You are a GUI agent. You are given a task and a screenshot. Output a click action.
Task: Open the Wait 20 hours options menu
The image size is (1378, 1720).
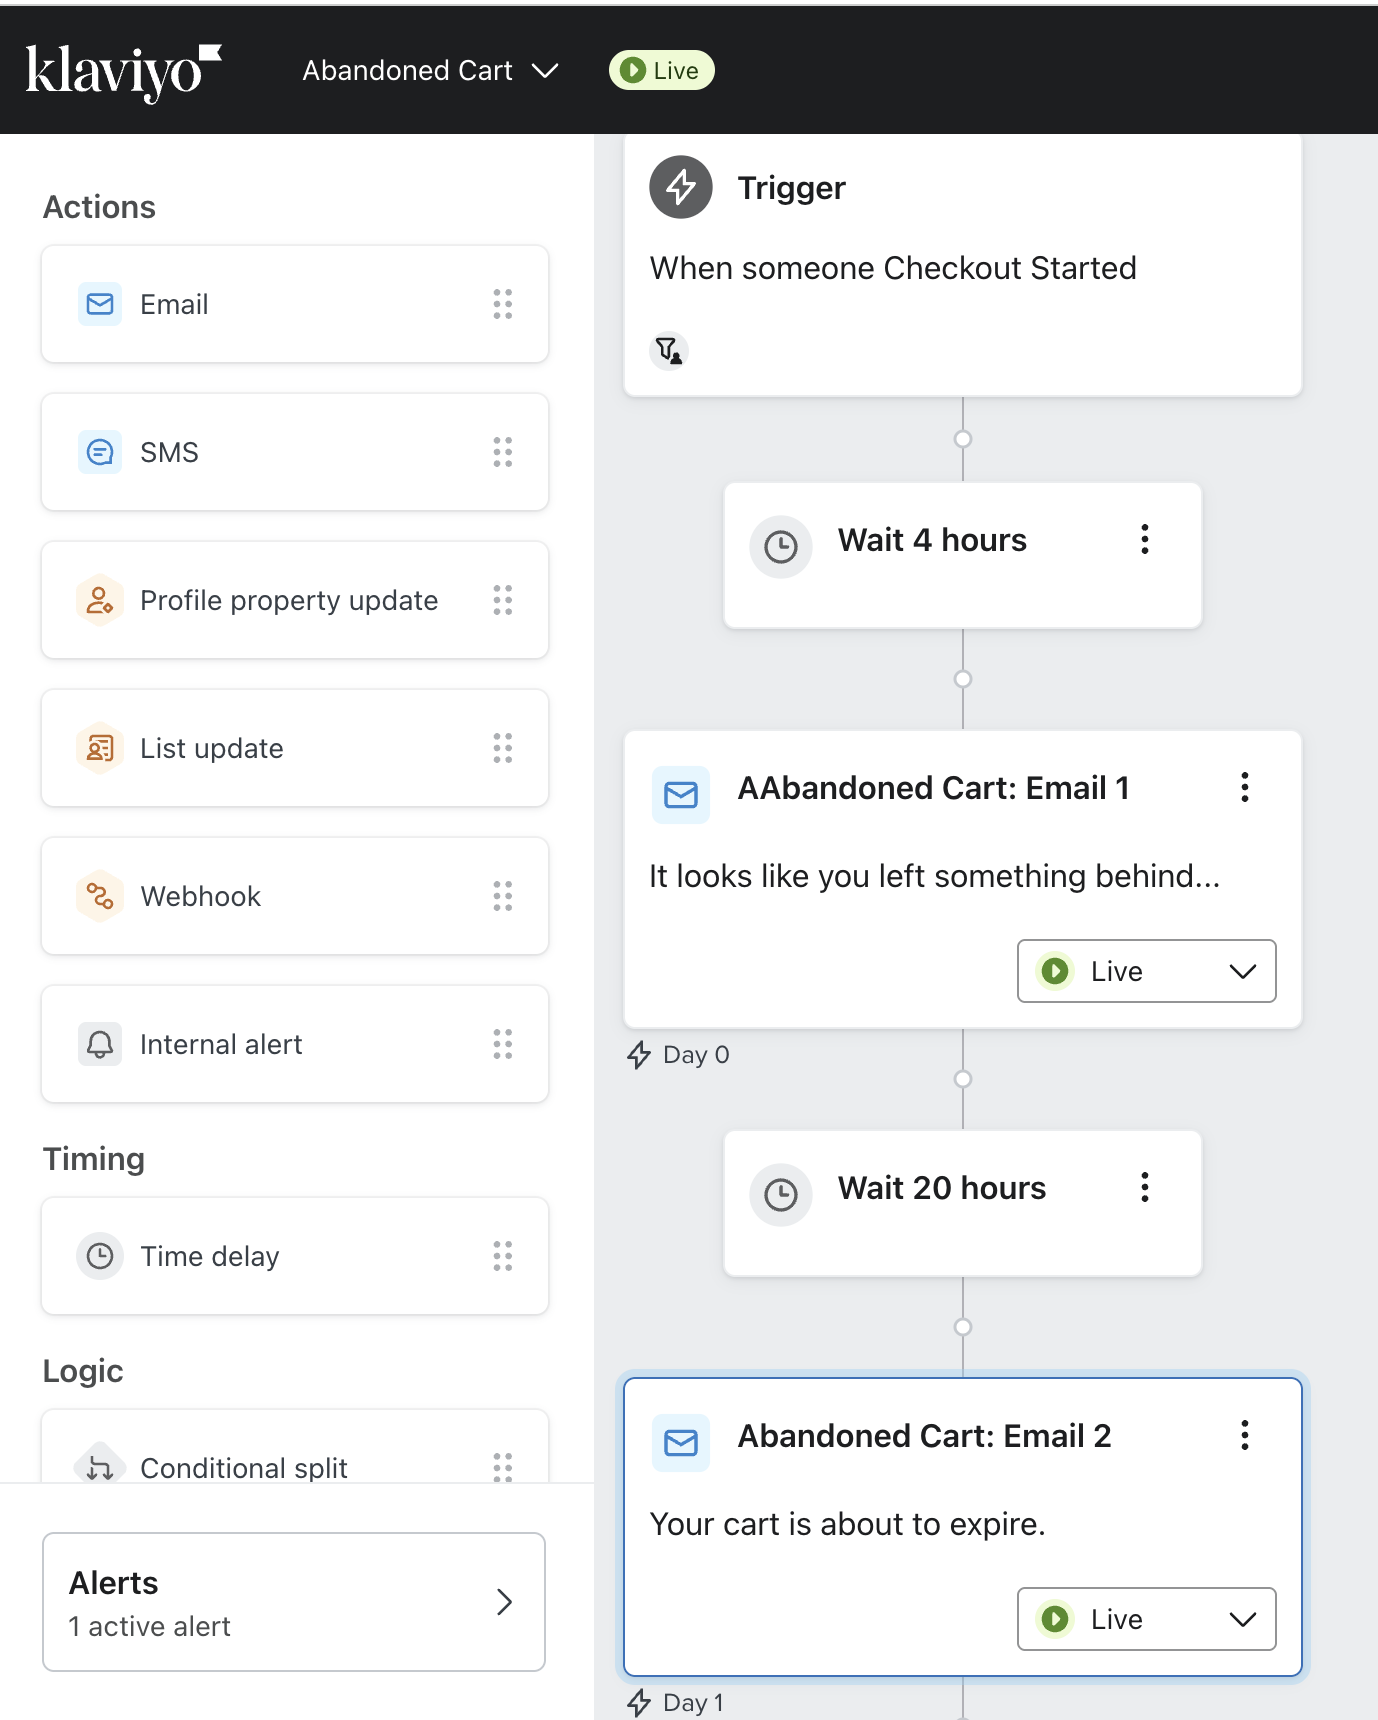(x=1145, y=1187)
